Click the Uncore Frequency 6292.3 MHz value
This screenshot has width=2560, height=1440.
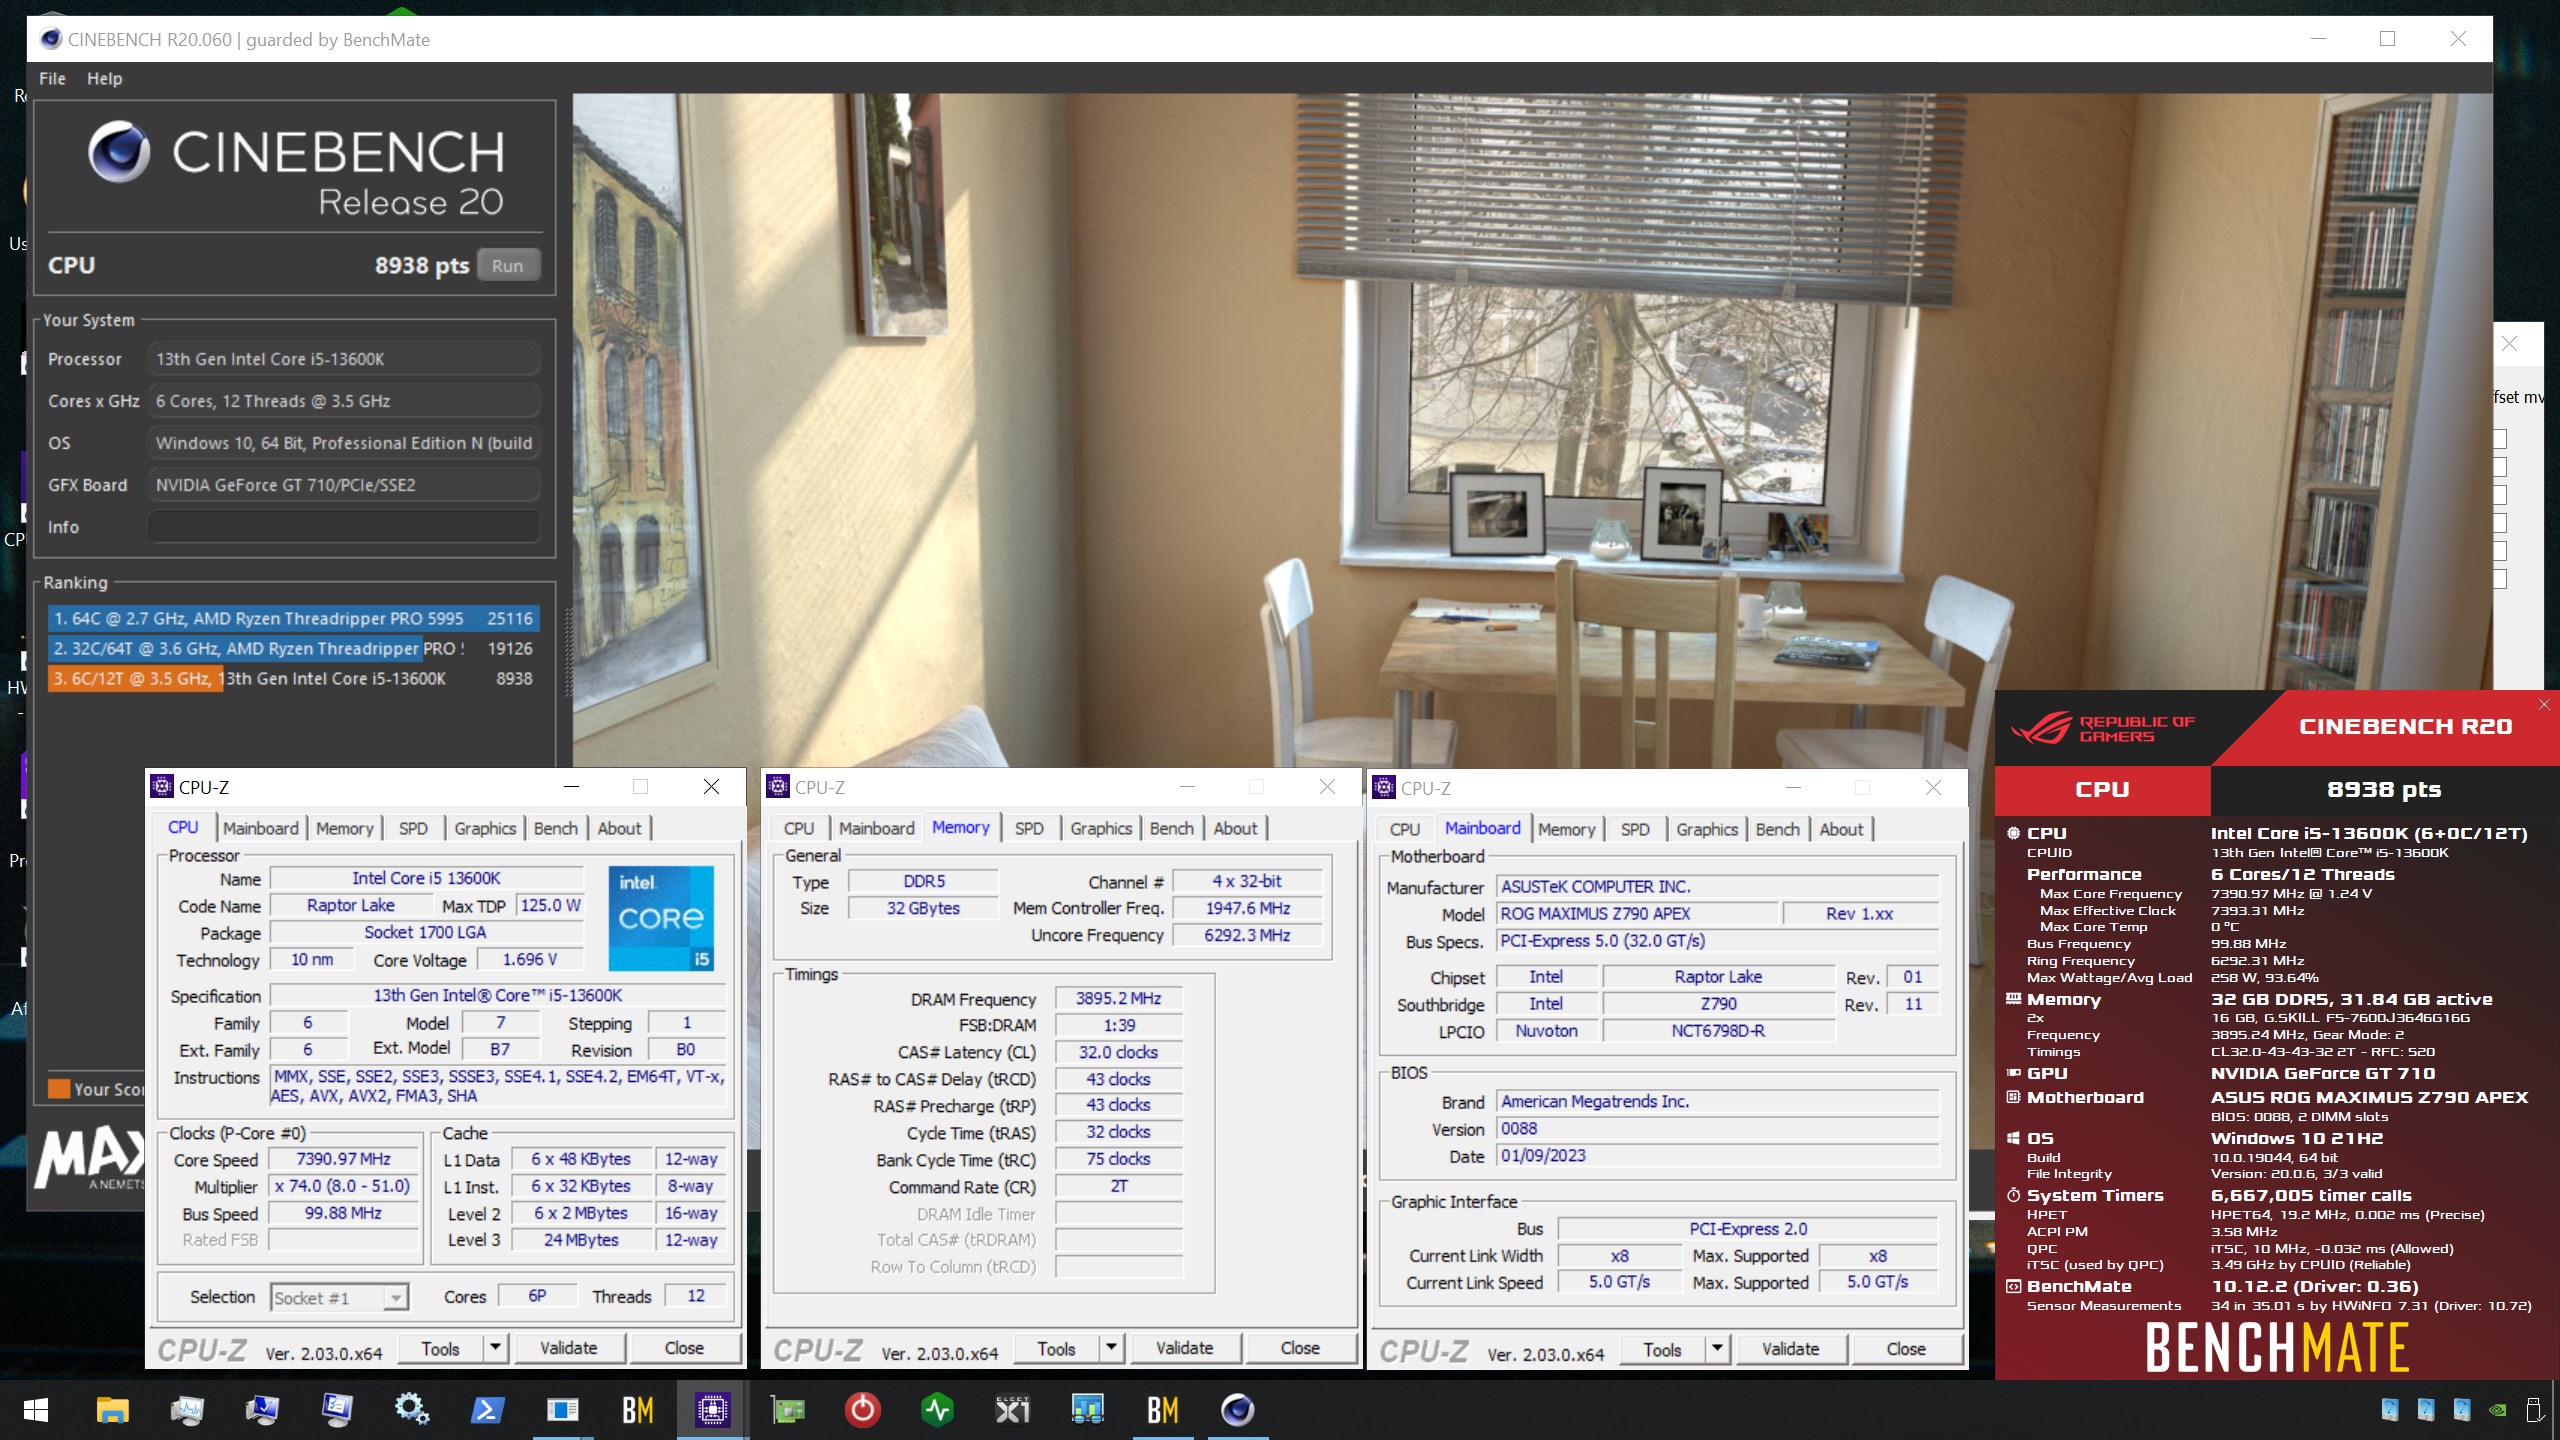click(x=1247, y=936)
